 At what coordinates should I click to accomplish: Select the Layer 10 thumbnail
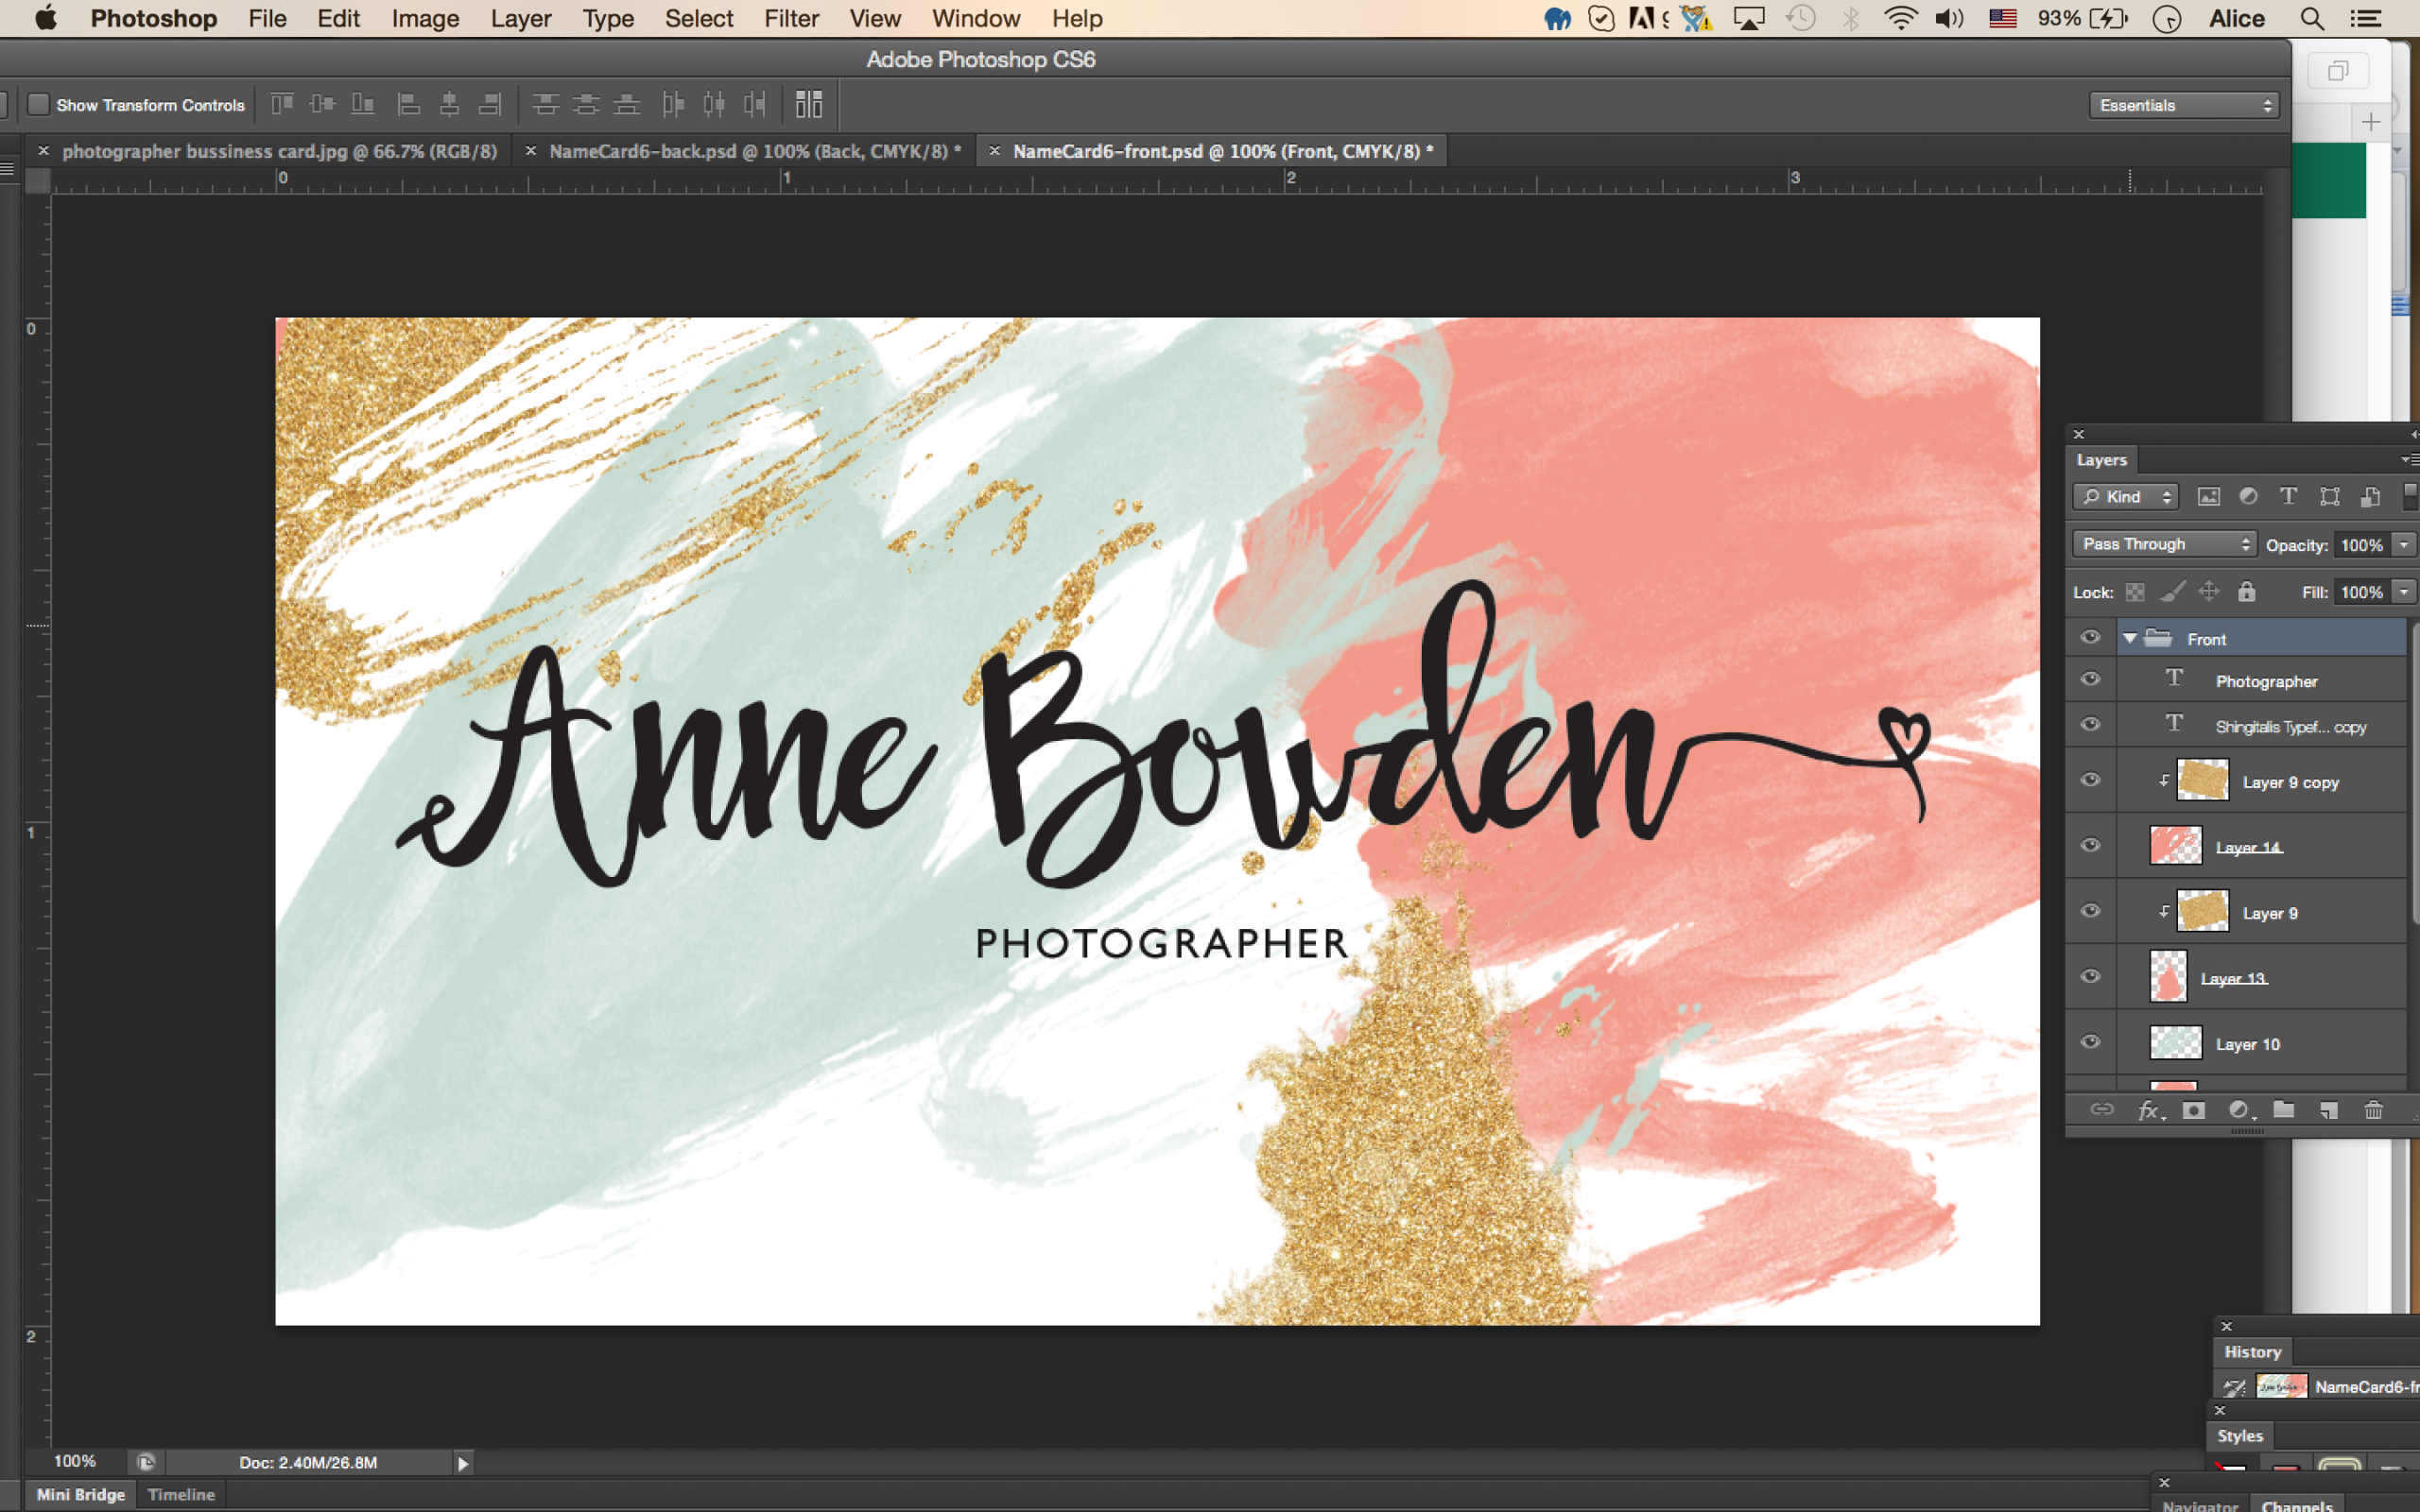2175,1043
